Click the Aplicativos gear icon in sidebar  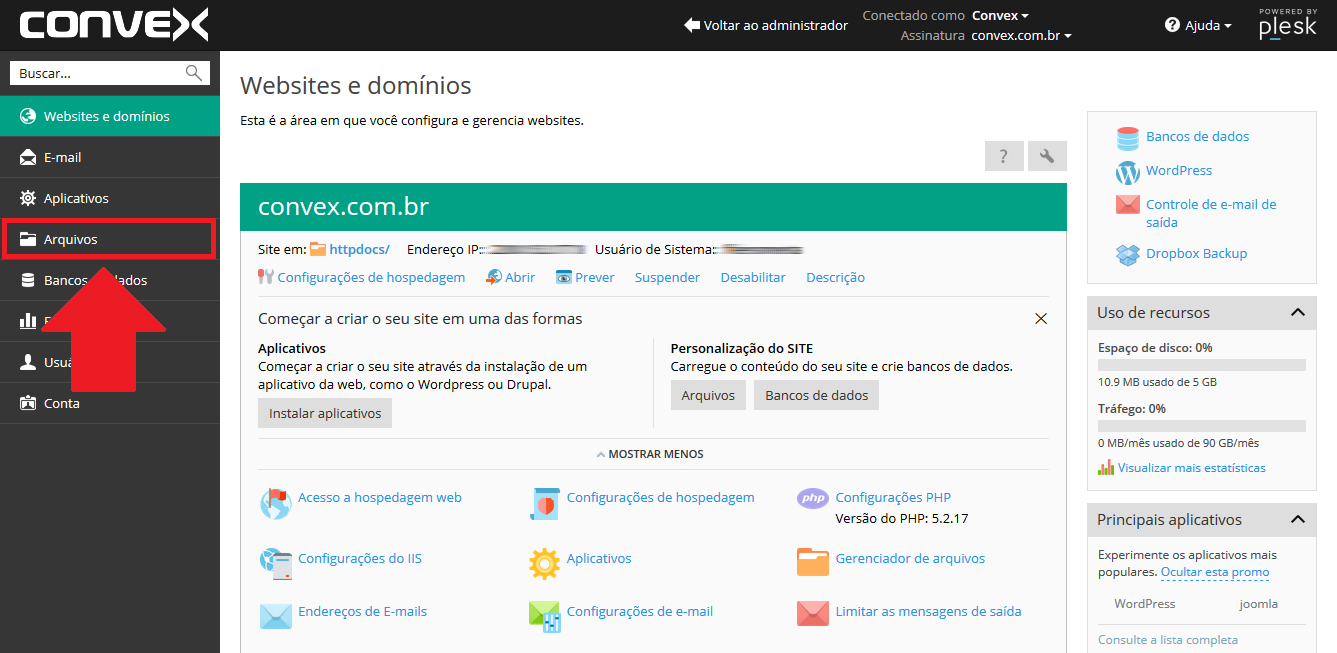pyautogui.click(x=28, y=198)
